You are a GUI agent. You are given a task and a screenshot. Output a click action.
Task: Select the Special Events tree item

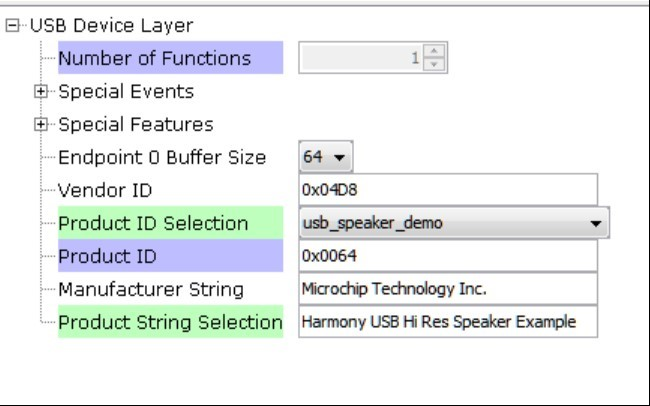[x=126, y=91]
